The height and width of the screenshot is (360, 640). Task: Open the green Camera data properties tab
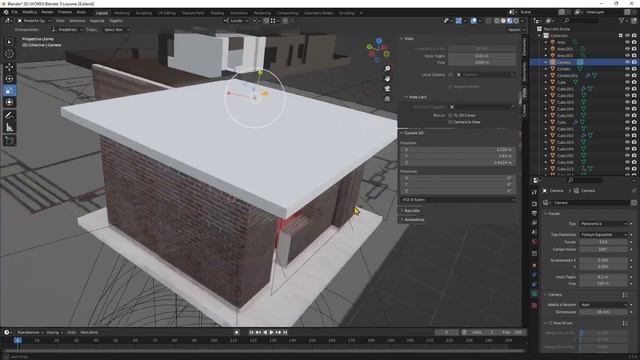(535, 293)
